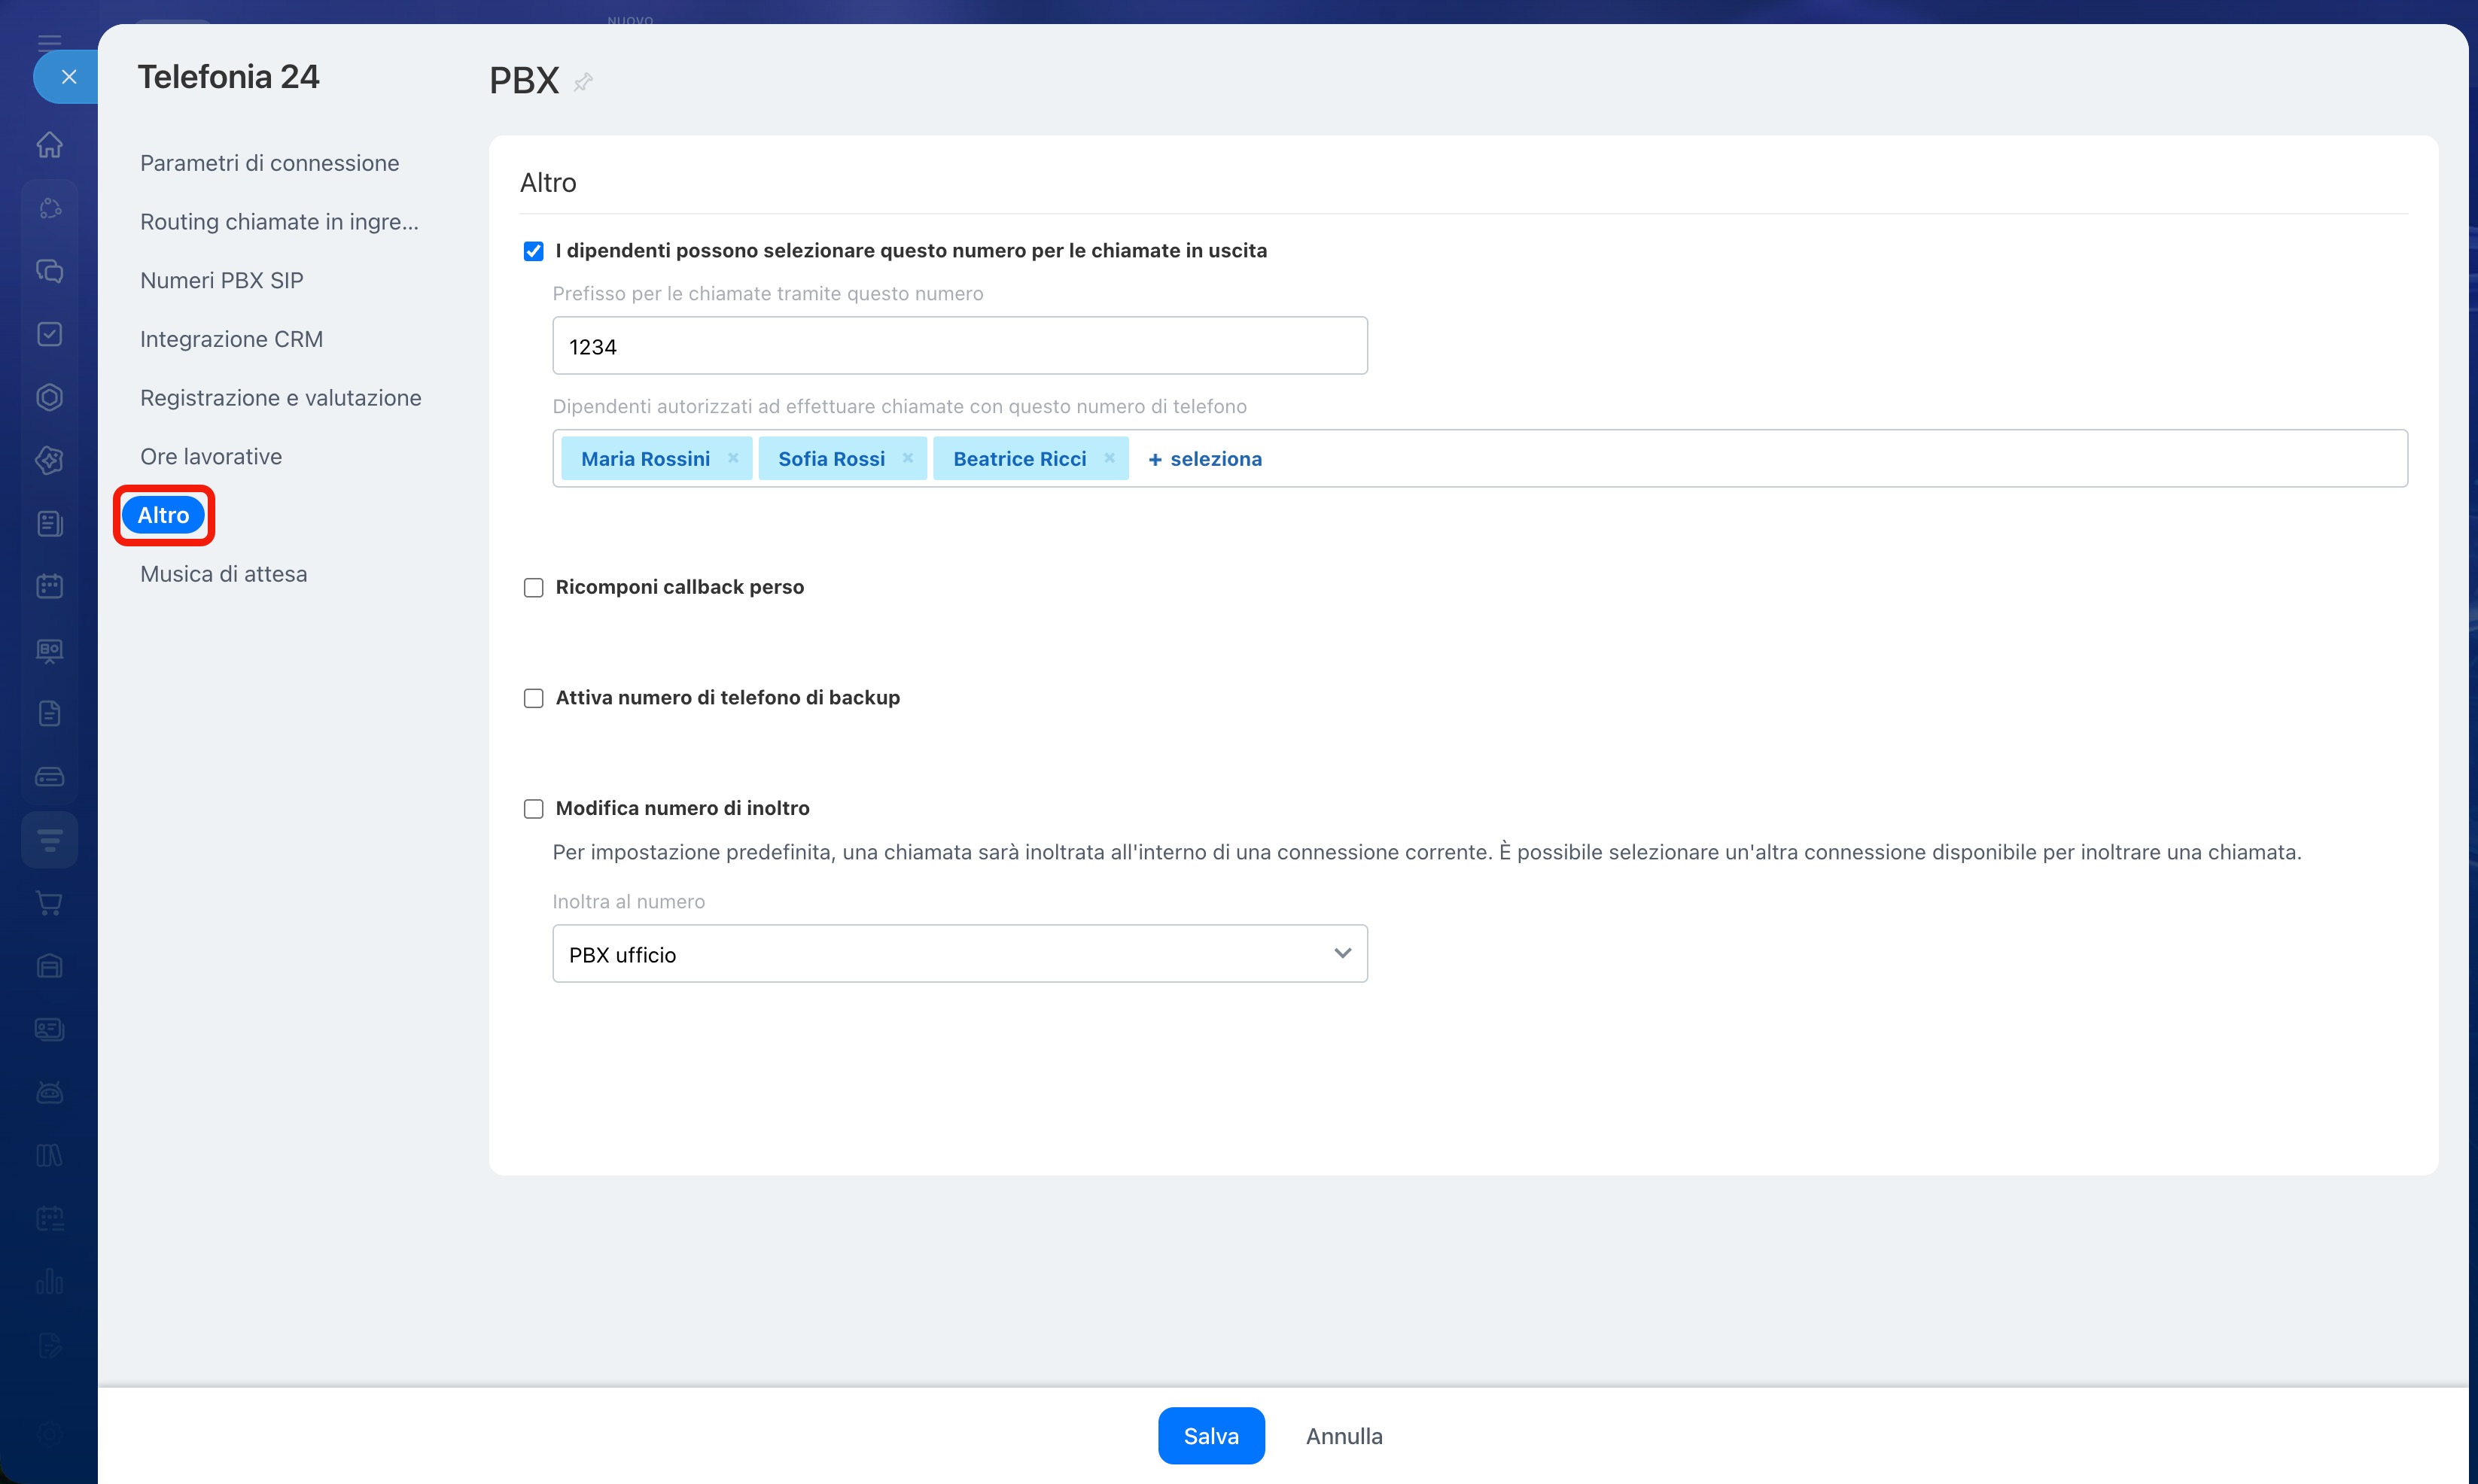2478x1484 pixels.
Task: Open the CRM funnel icon in sidebar
Action: pyautogui.click(x=49, y=840)
